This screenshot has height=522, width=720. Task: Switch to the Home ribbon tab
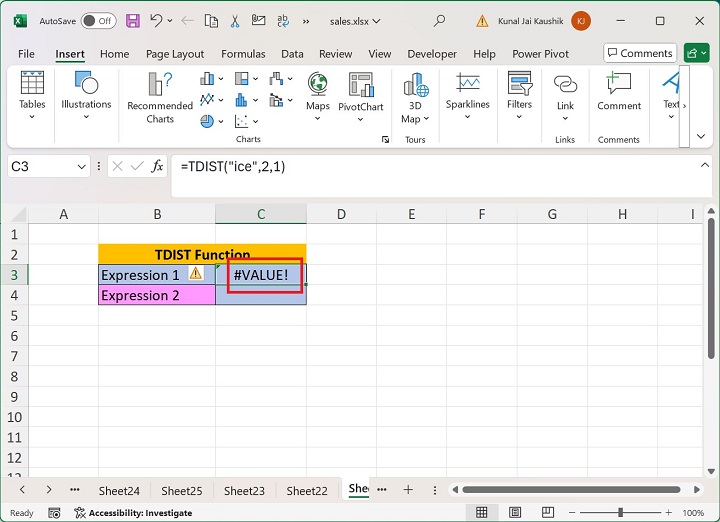pyautogui.click(x=114, y=54)
